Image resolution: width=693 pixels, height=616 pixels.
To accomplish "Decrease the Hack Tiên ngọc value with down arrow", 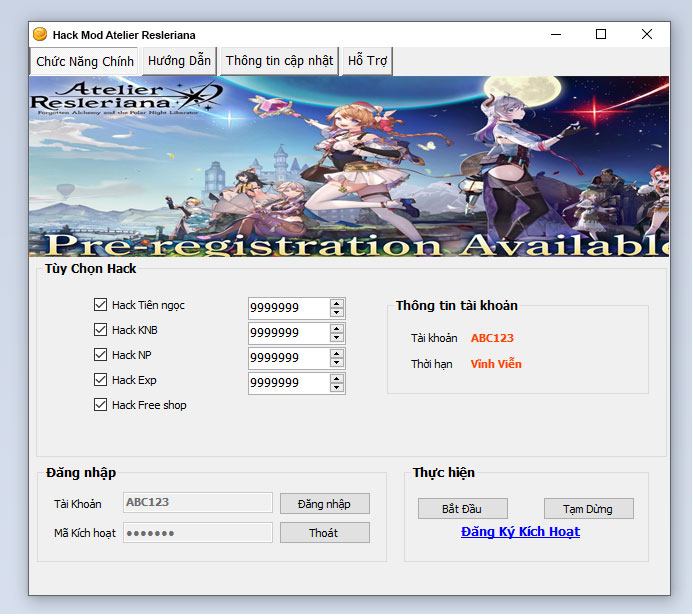I will pos(337,312).
